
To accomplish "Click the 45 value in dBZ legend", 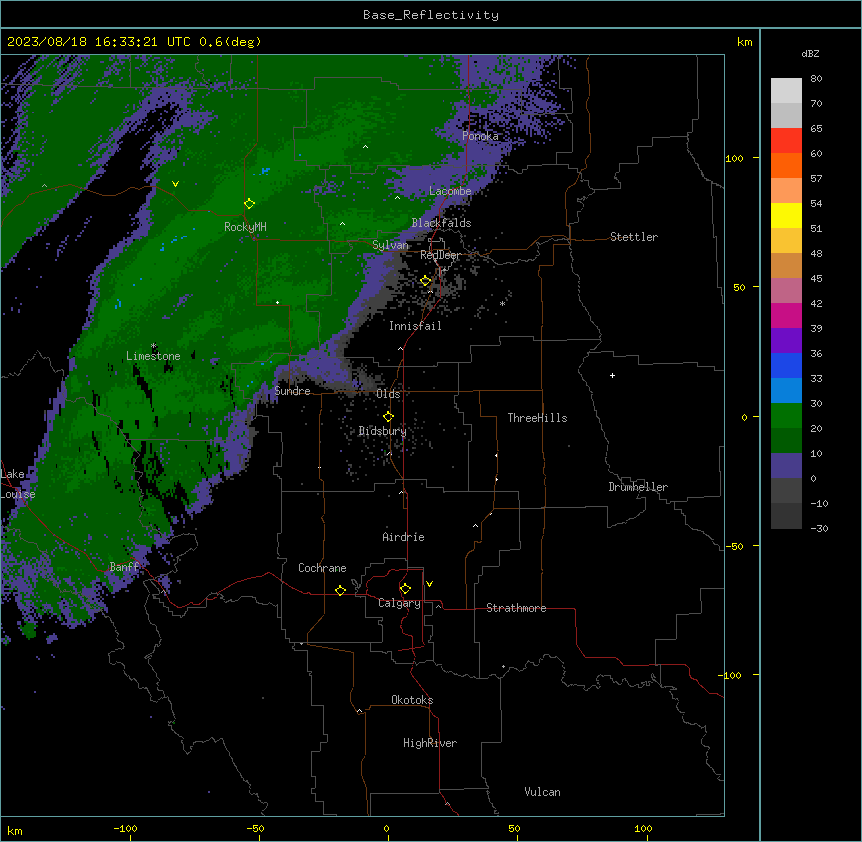I will [x=816, y=279].
